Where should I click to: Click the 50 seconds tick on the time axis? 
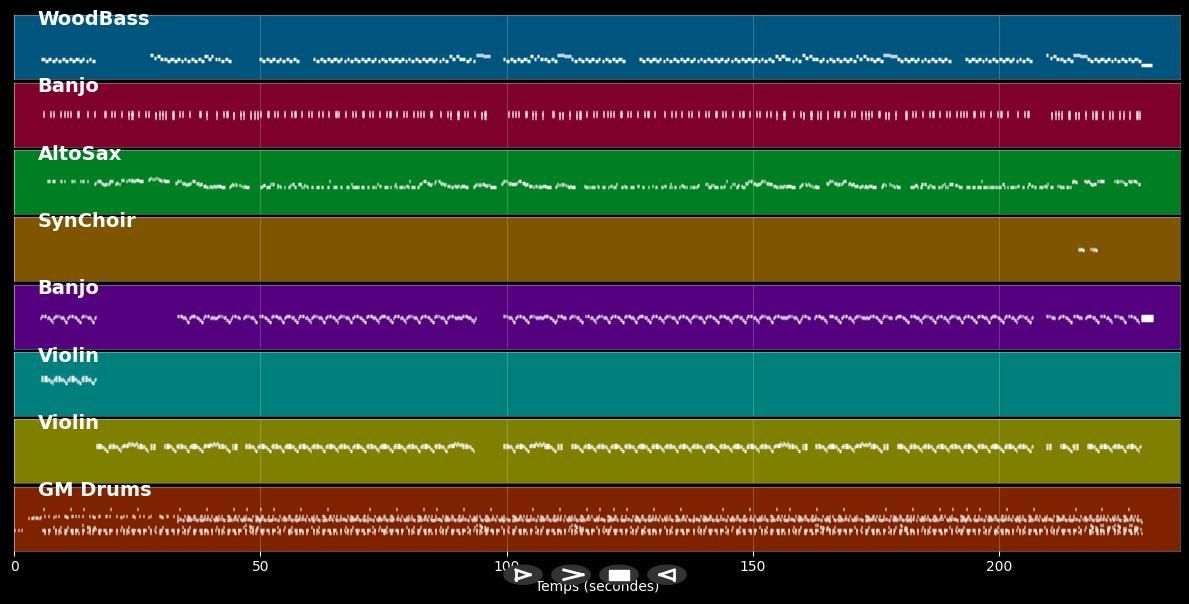point(260,567)
